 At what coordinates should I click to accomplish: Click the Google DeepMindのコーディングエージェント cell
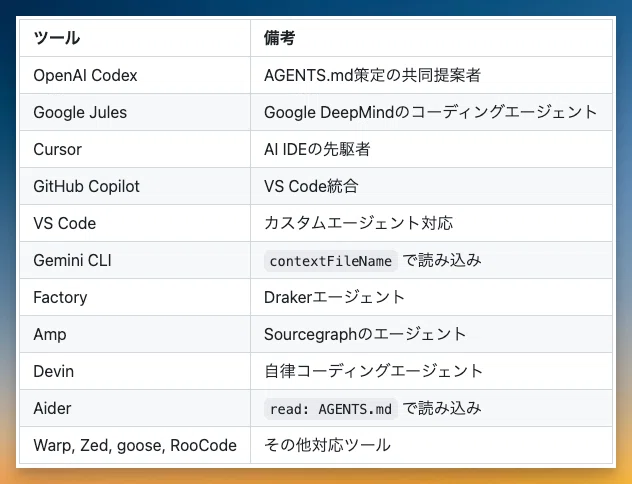coord(431,112)
